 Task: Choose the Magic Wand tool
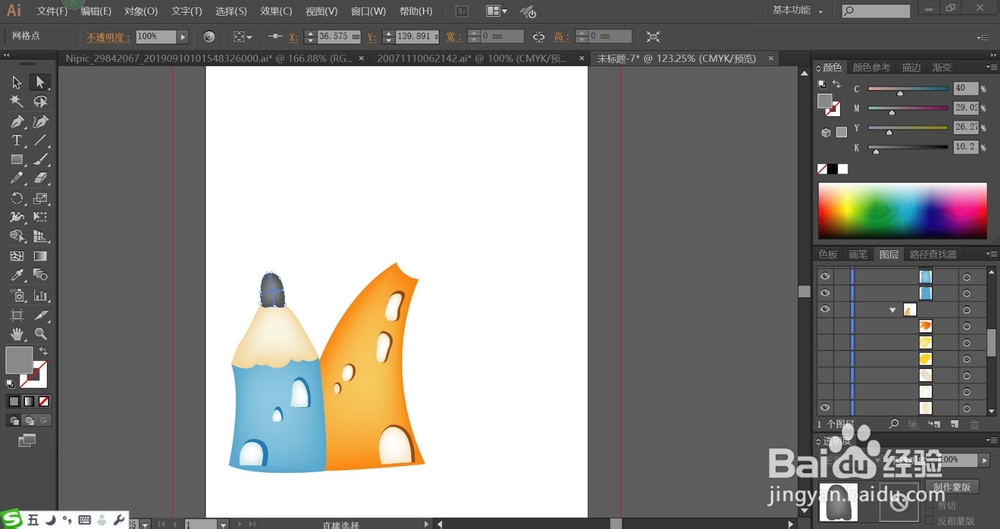pos(17,101)
